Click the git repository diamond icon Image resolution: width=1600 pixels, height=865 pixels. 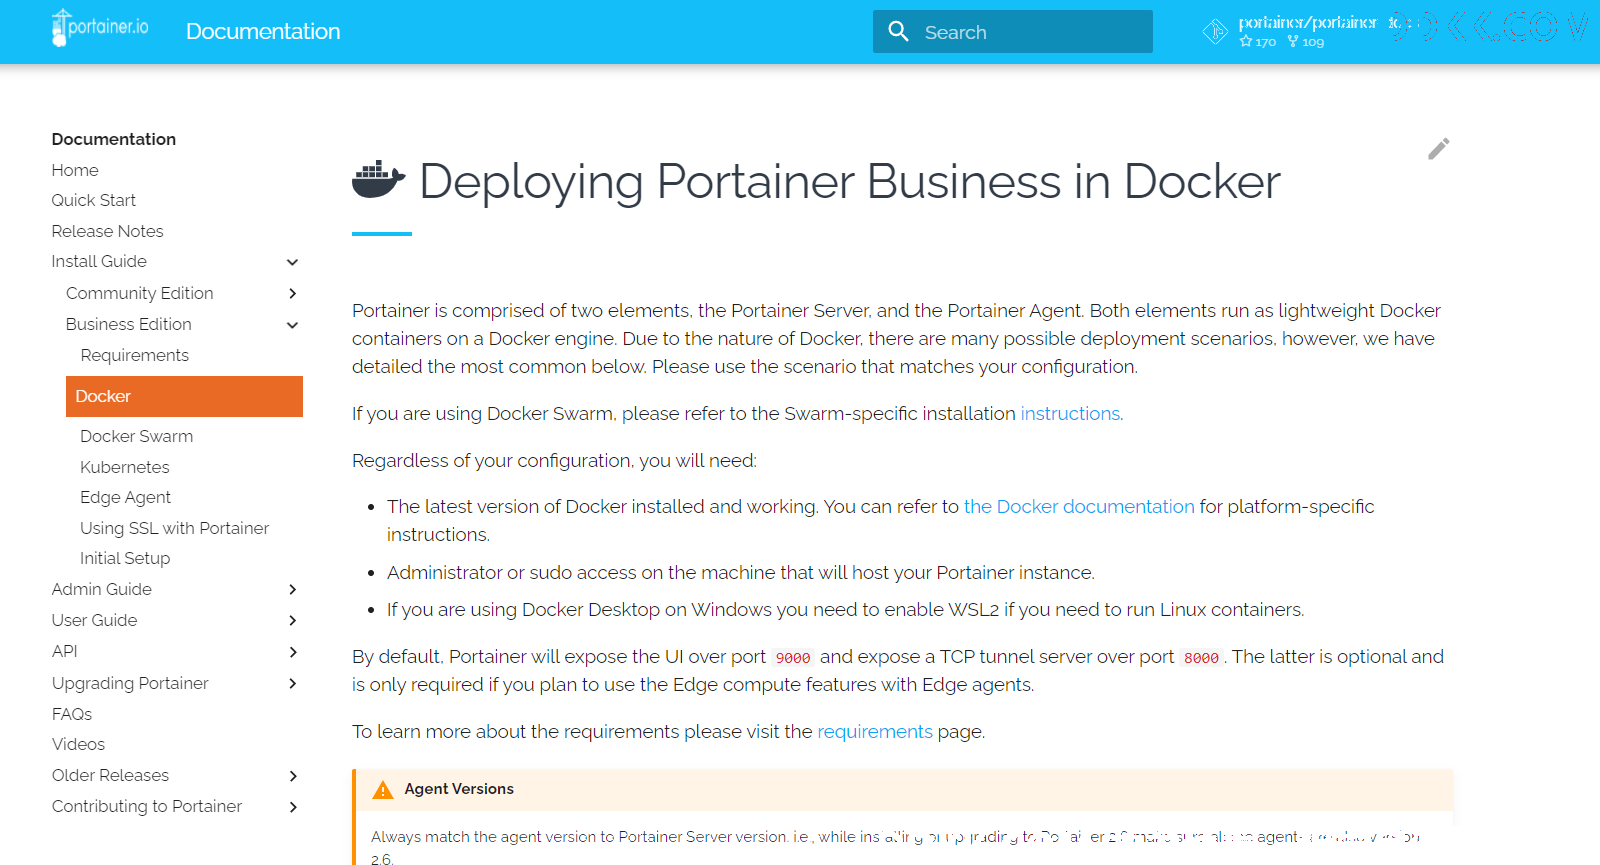pyautogui.click(x=1215, y=32)
